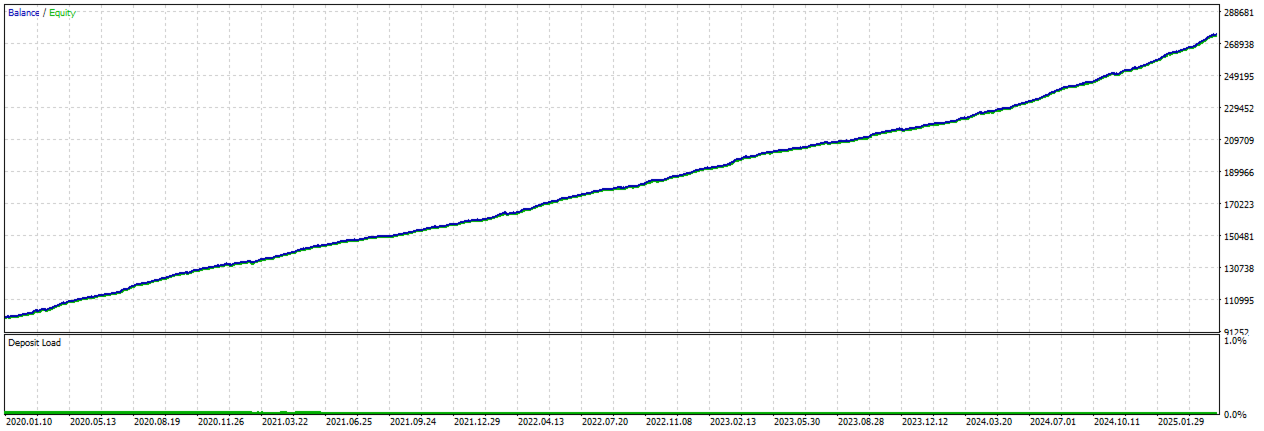The image size is (1264, 431).
Task: Click the 2020.01.10 date label
Action: coord(29,423)
